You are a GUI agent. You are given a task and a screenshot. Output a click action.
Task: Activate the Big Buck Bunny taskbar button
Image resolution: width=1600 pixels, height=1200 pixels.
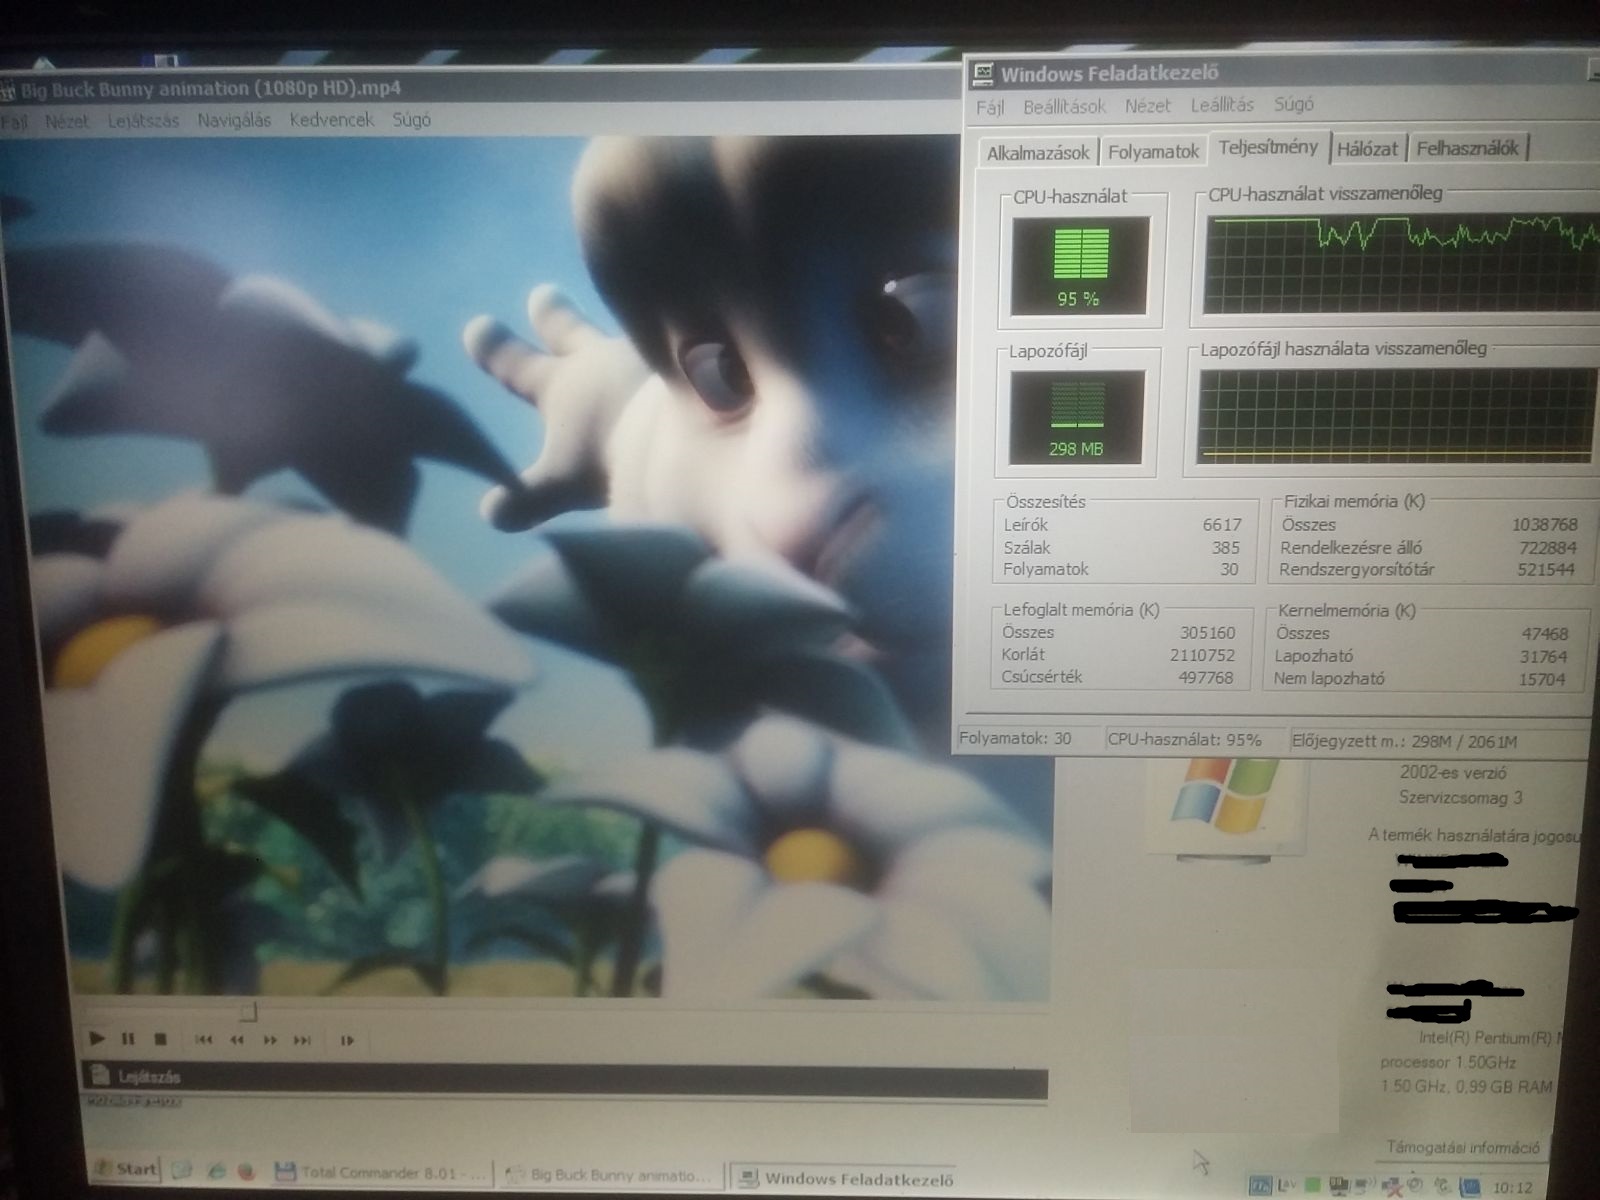[610, 1175]
